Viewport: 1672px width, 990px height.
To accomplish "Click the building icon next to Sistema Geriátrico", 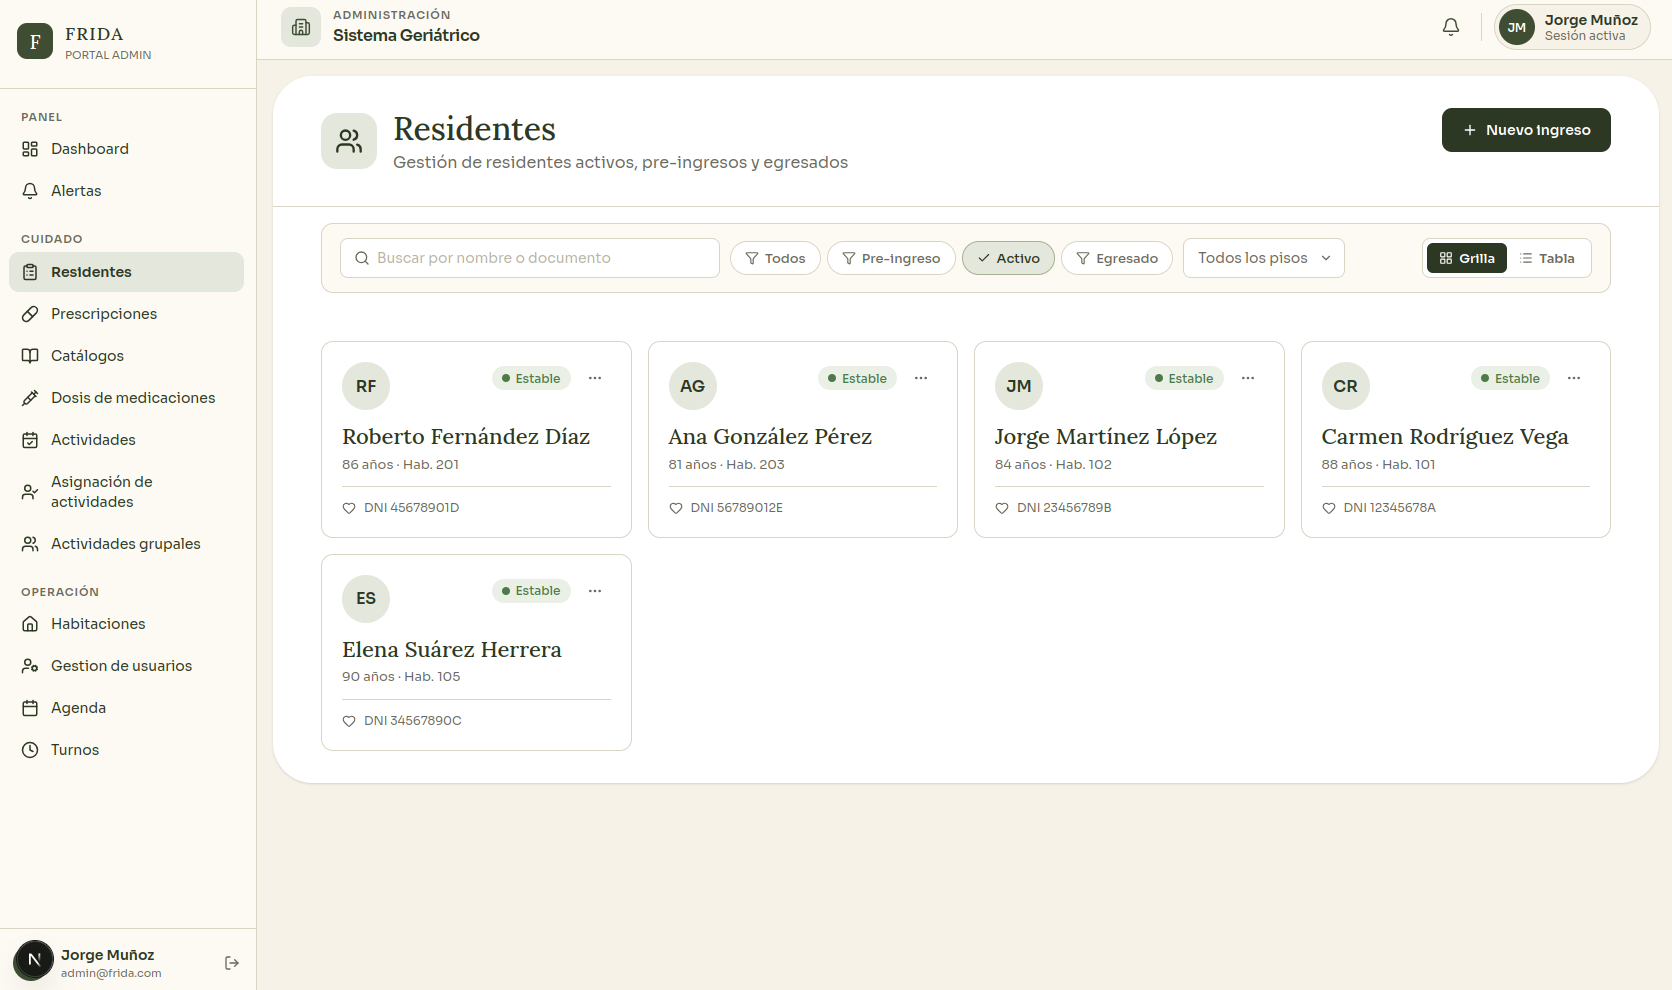I will click(x=301, y=27).
